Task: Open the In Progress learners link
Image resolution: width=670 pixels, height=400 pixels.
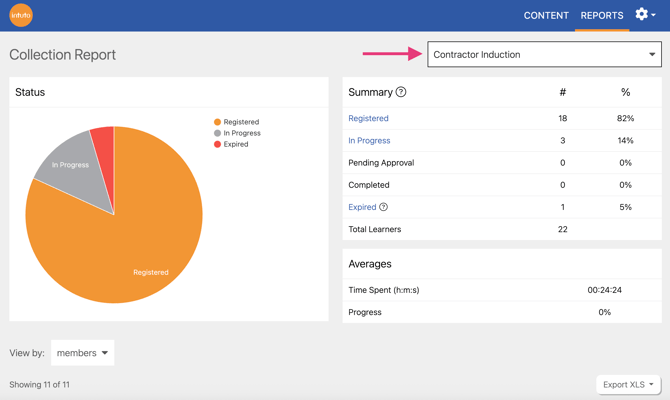Action: point(369,141)
